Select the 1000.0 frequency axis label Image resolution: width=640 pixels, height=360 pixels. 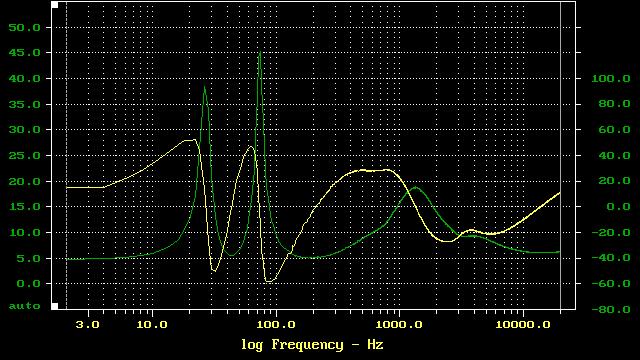pos(399,325)
